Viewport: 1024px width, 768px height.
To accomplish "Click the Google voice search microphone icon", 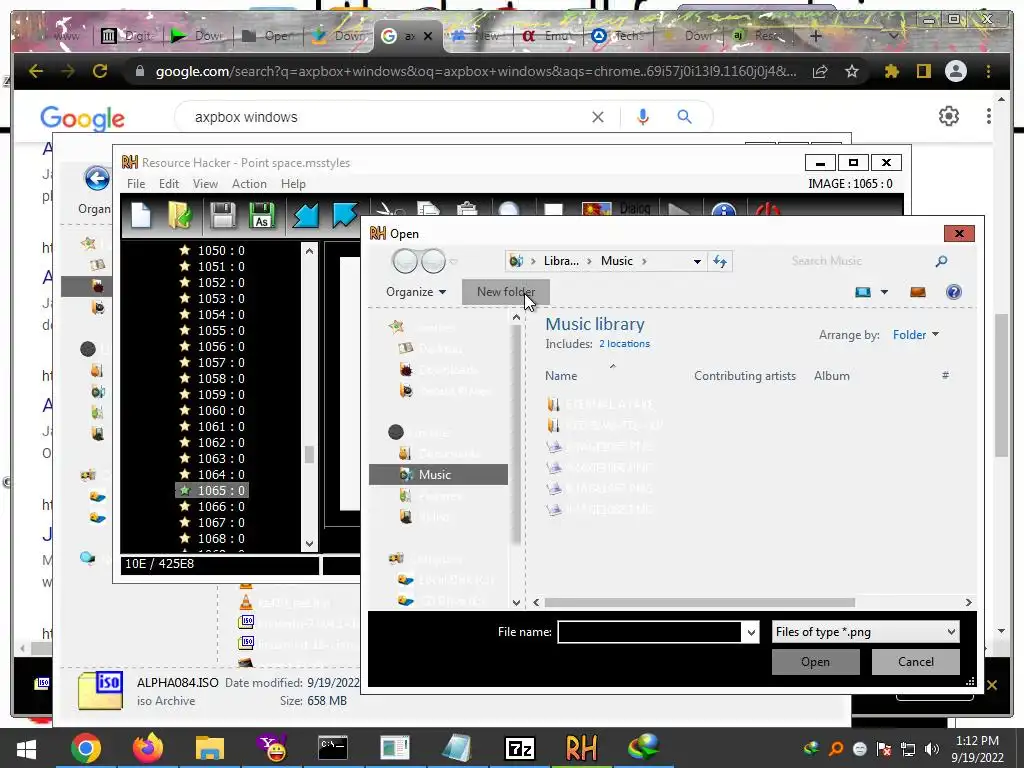I will coord(643,117).
